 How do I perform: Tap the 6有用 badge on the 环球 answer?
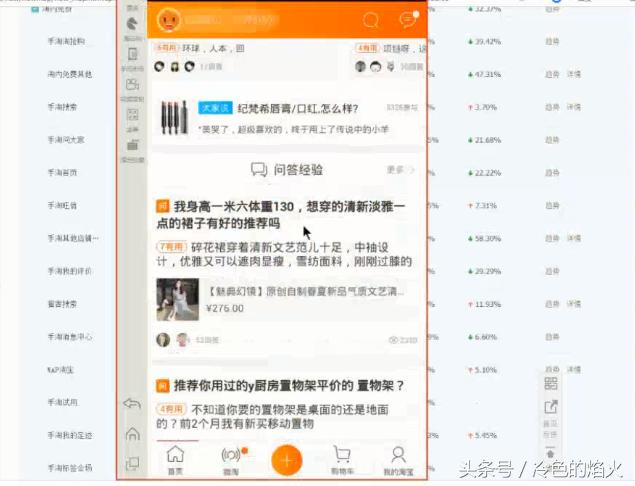point(166,48)
